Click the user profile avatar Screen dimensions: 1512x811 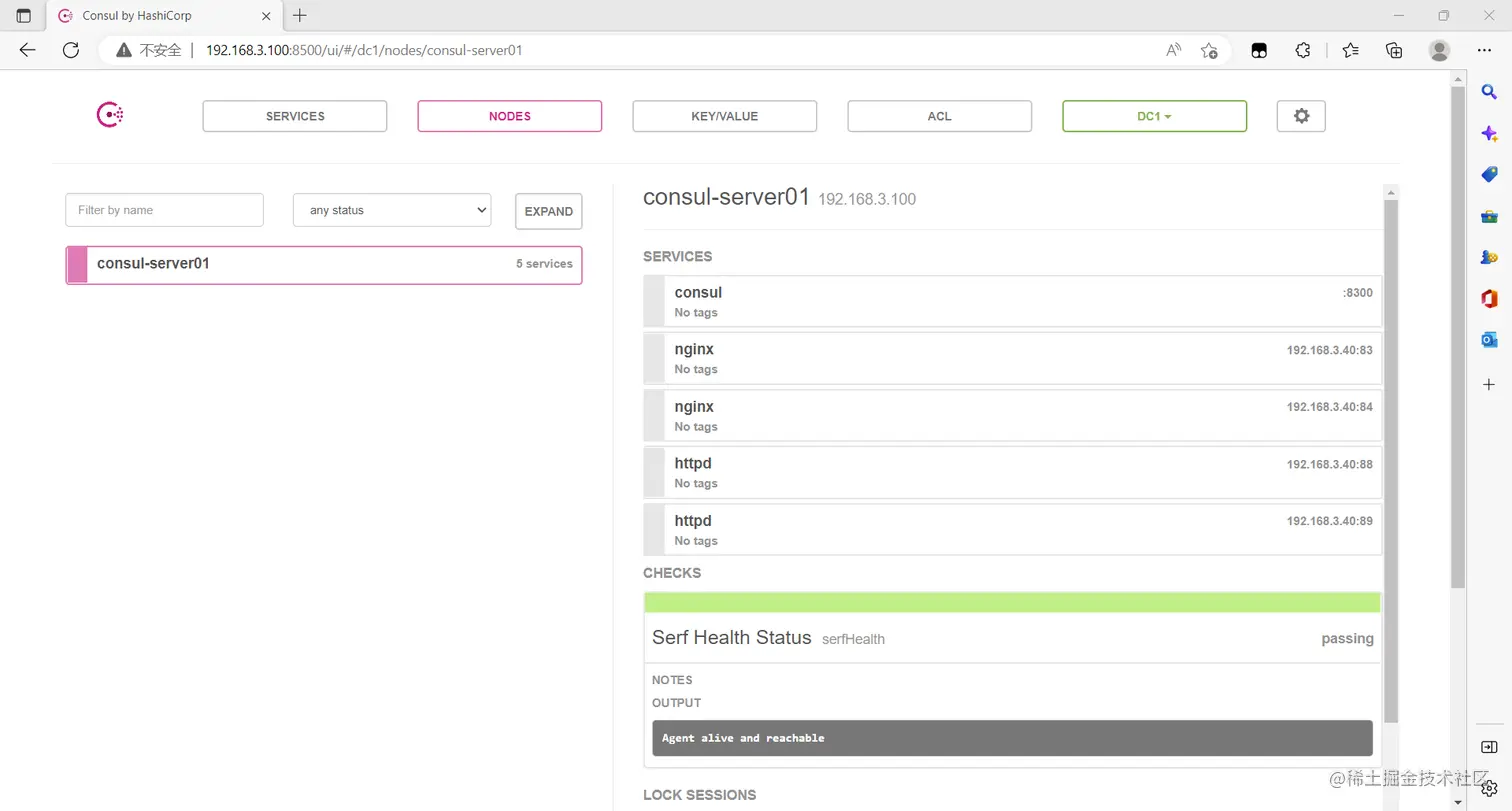1439,50
